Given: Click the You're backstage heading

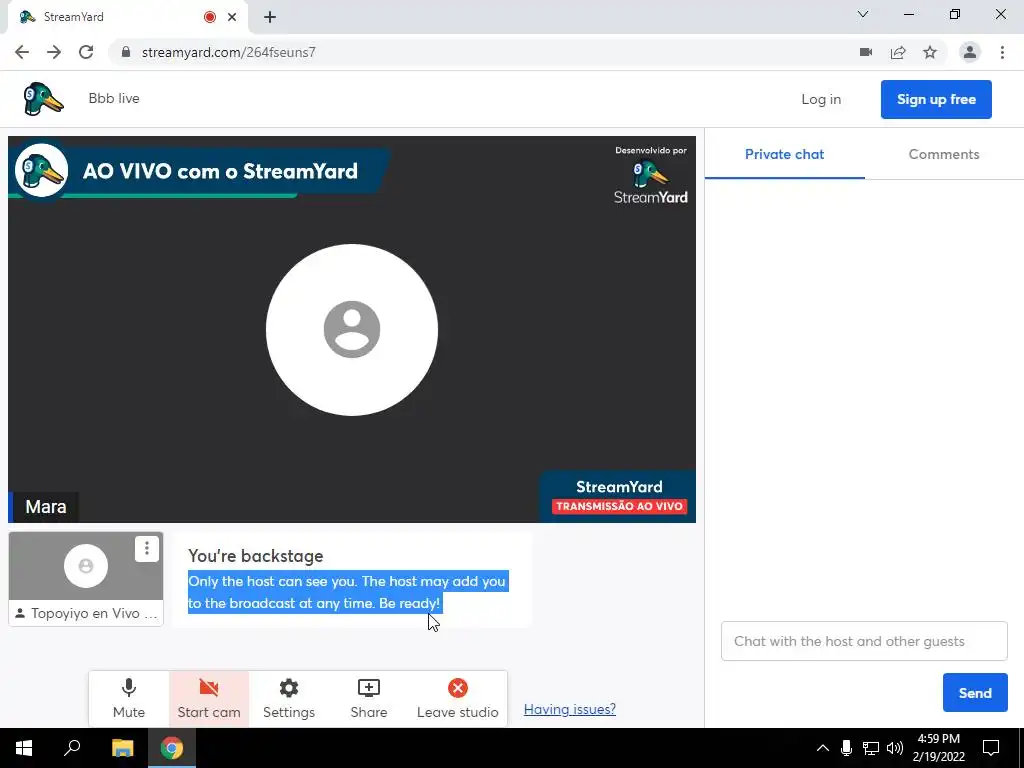Looking at the screenshot, I should coord(255,556).
